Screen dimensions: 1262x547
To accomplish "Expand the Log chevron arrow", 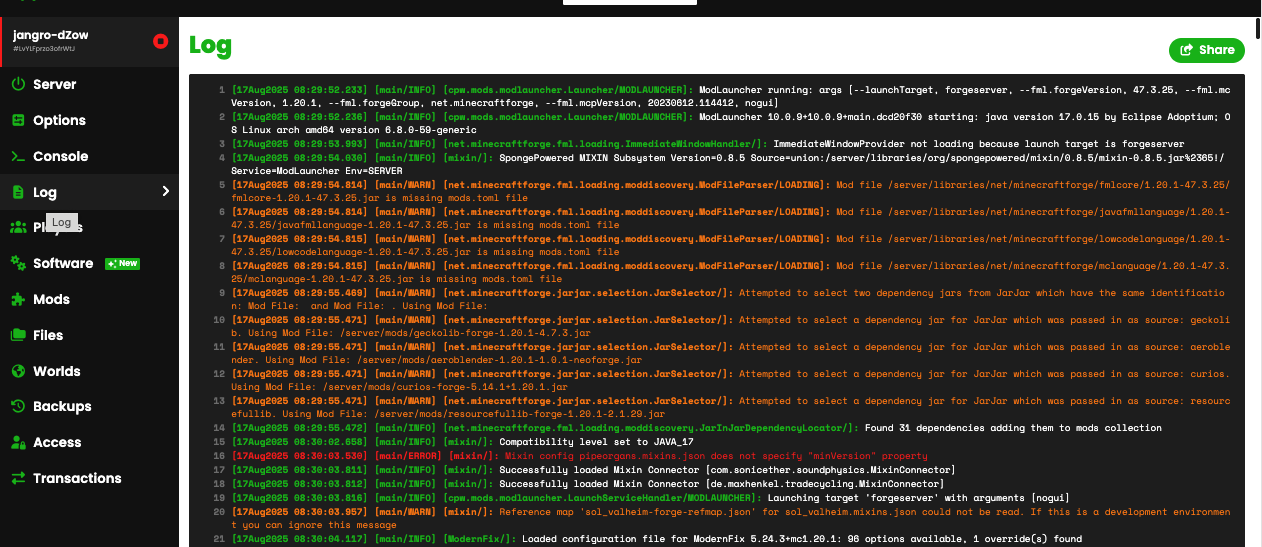I will click(166, 191).
